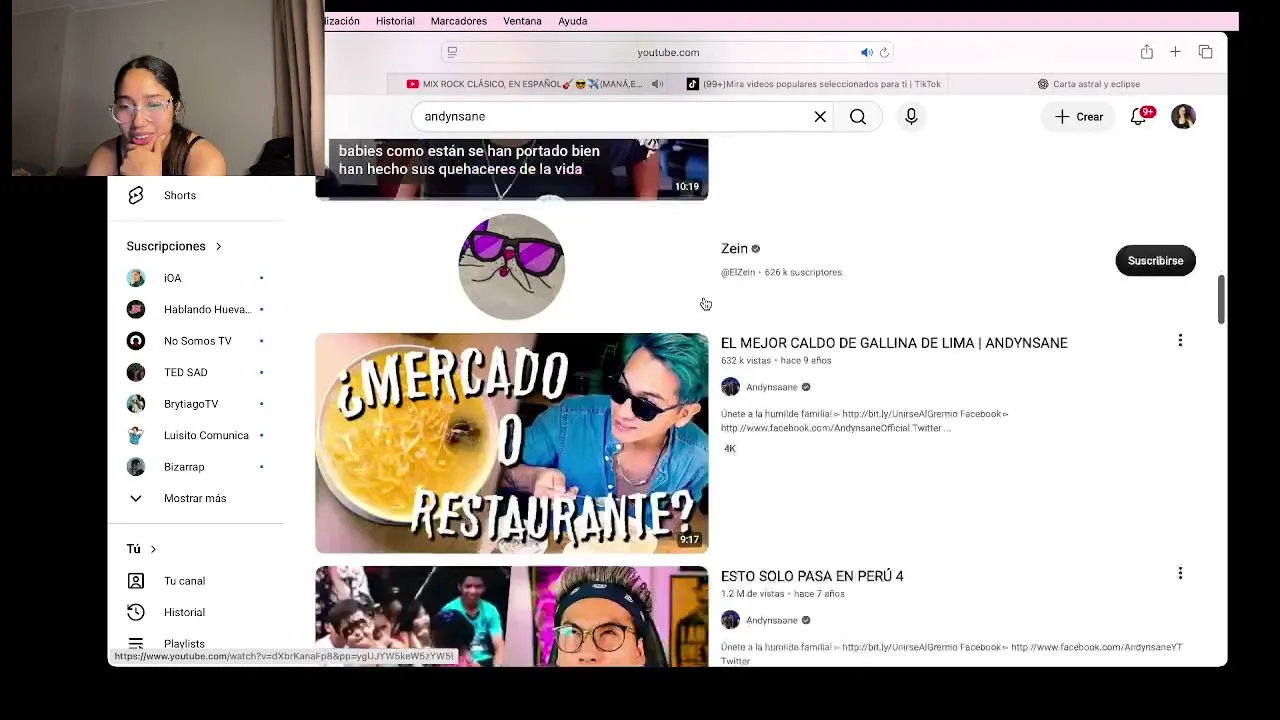Switch to Carta astral y eclipse tab
The width and height of the screenshot is (1280, 720).
[x=1088, y=84]
